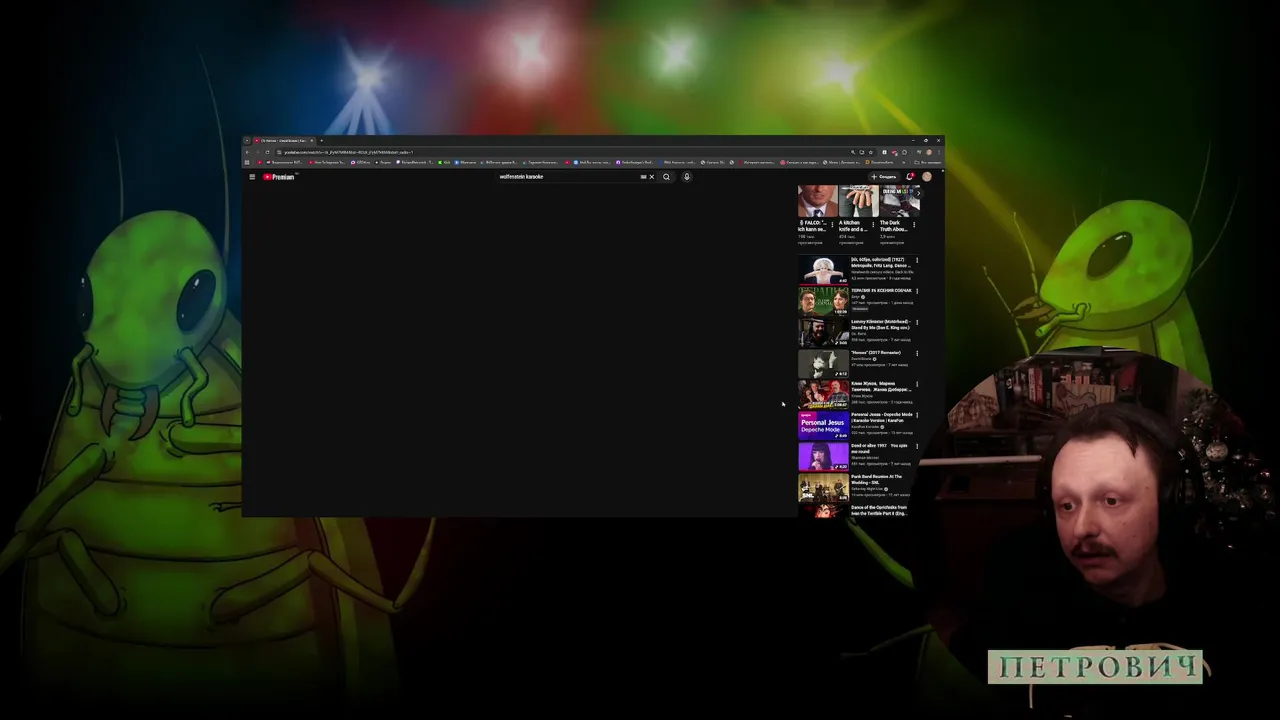Open the Клим Жуков, Марина Таничева video title
Viewport: 1280px width, 720px height.
pyautogui.click(x=881, y=387)
